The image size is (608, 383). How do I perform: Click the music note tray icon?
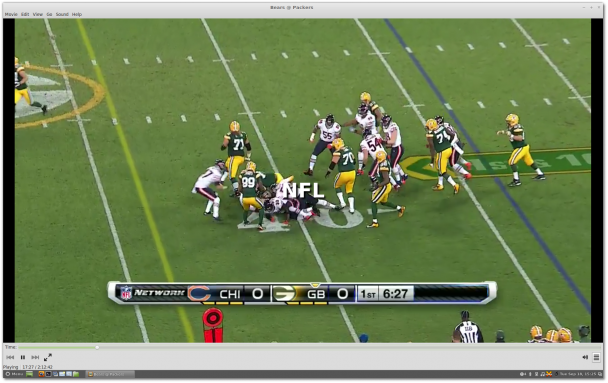(543, 374)
